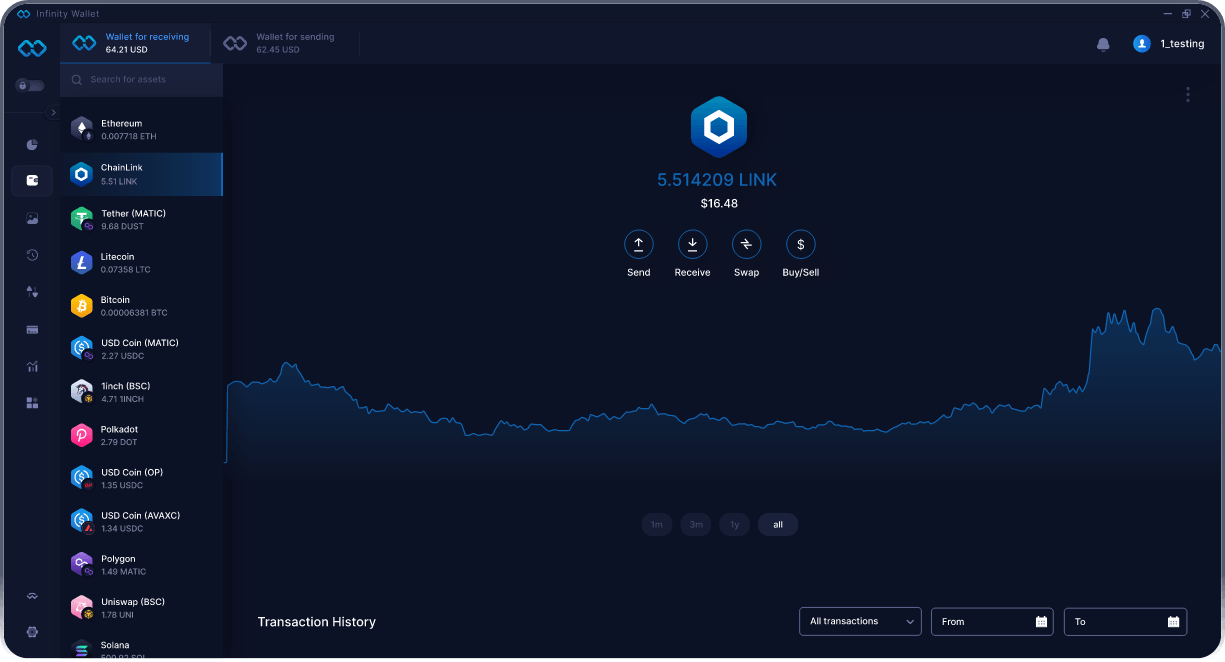Viewport: 1225px width, 662px height.
Task: Open the three-dot options menu
Action: point(1188,94)
